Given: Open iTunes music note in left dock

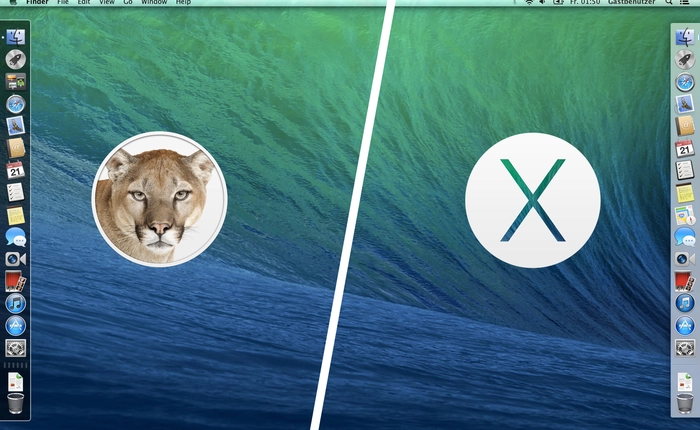Looking at the screenshot, I should click(x=16, y=304).
